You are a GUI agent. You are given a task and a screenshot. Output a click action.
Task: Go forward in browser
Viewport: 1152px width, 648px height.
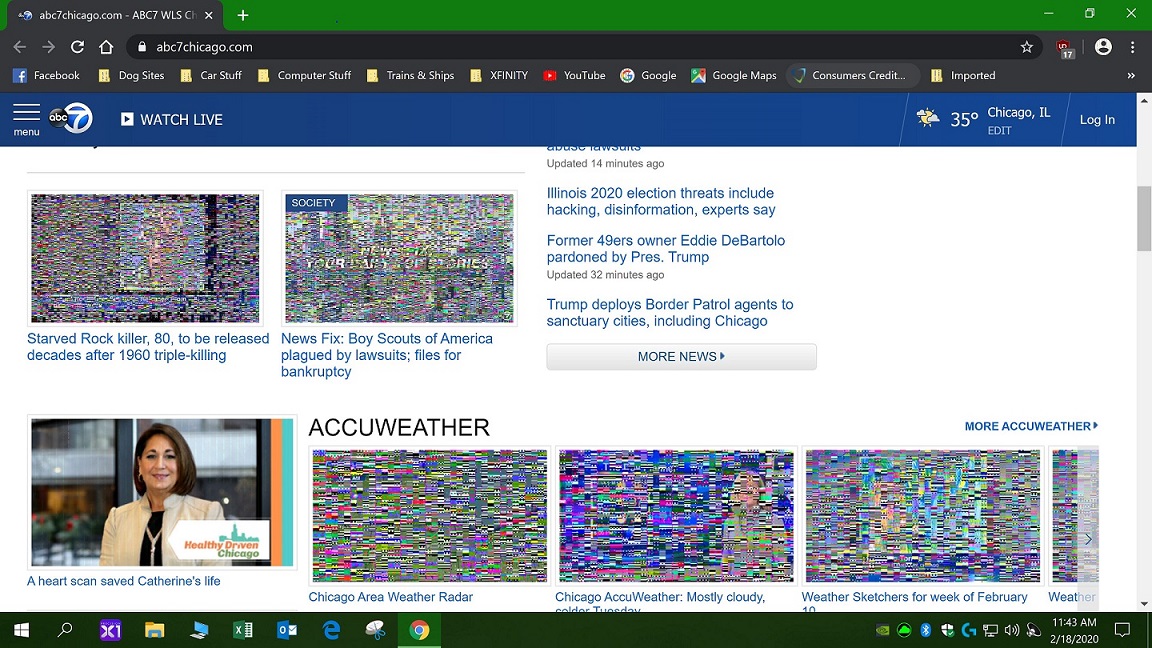coord(48,47)
